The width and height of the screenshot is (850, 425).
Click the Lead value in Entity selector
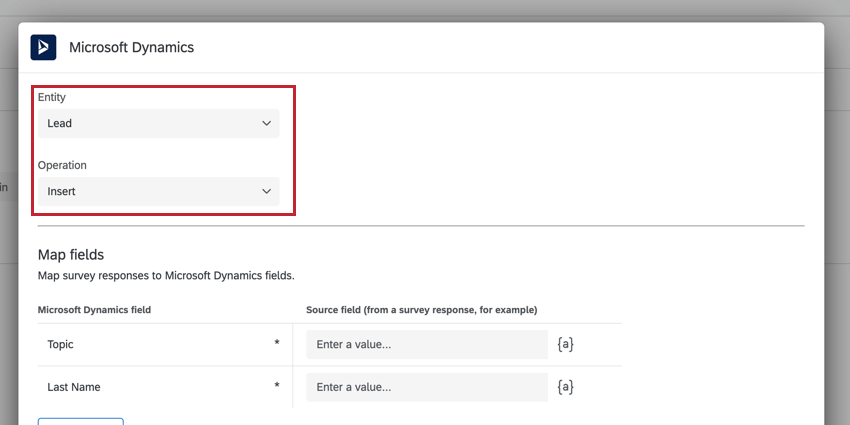tap(60, 124)
